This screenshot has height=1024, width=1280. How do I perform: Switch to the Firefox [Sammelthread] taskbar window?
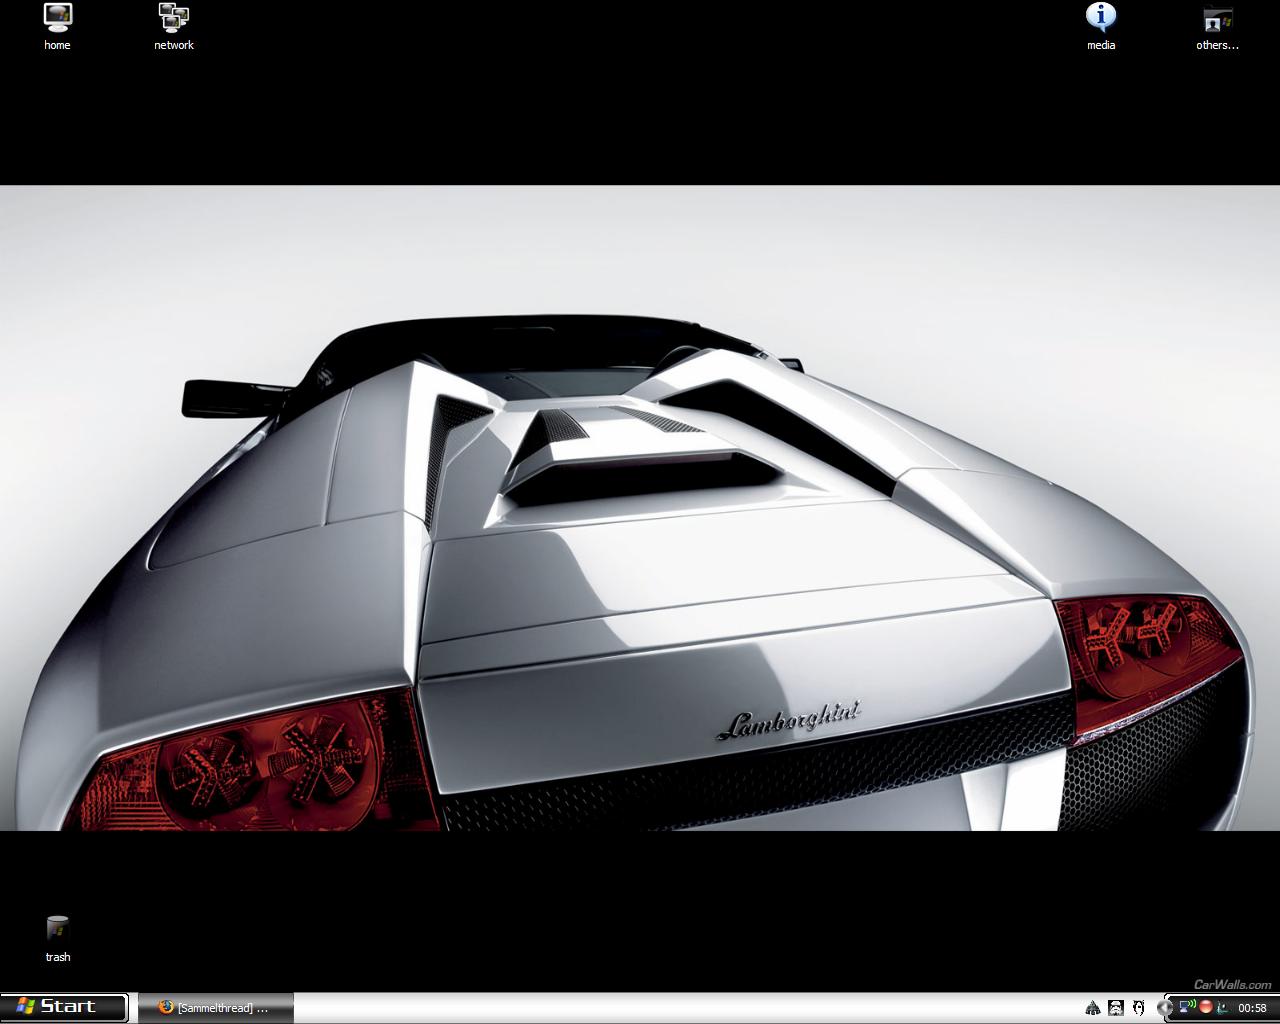tap(216, 1008)
